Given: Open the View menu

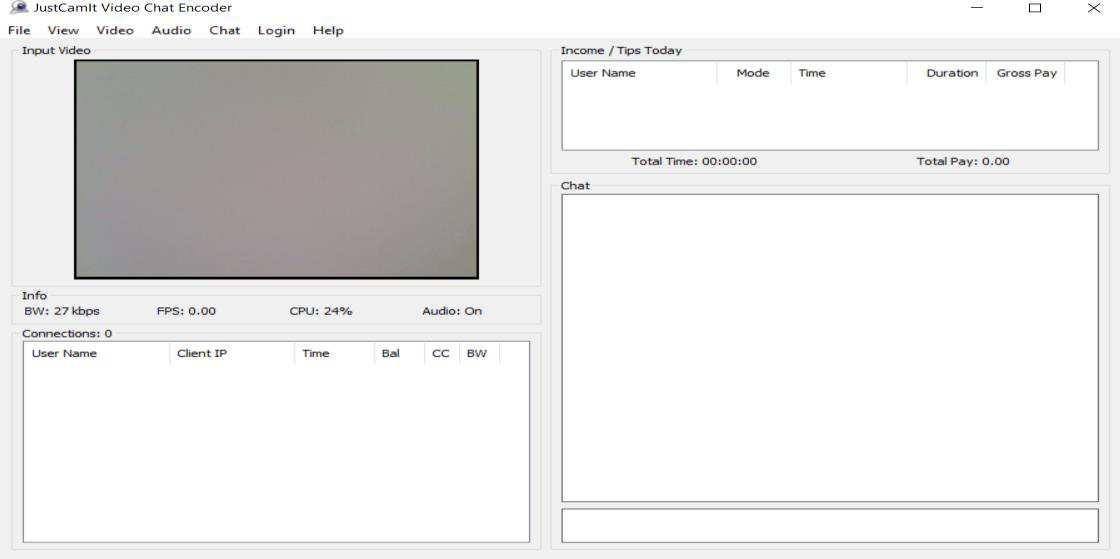Looking at the screenshot, I should click(63, 30).
